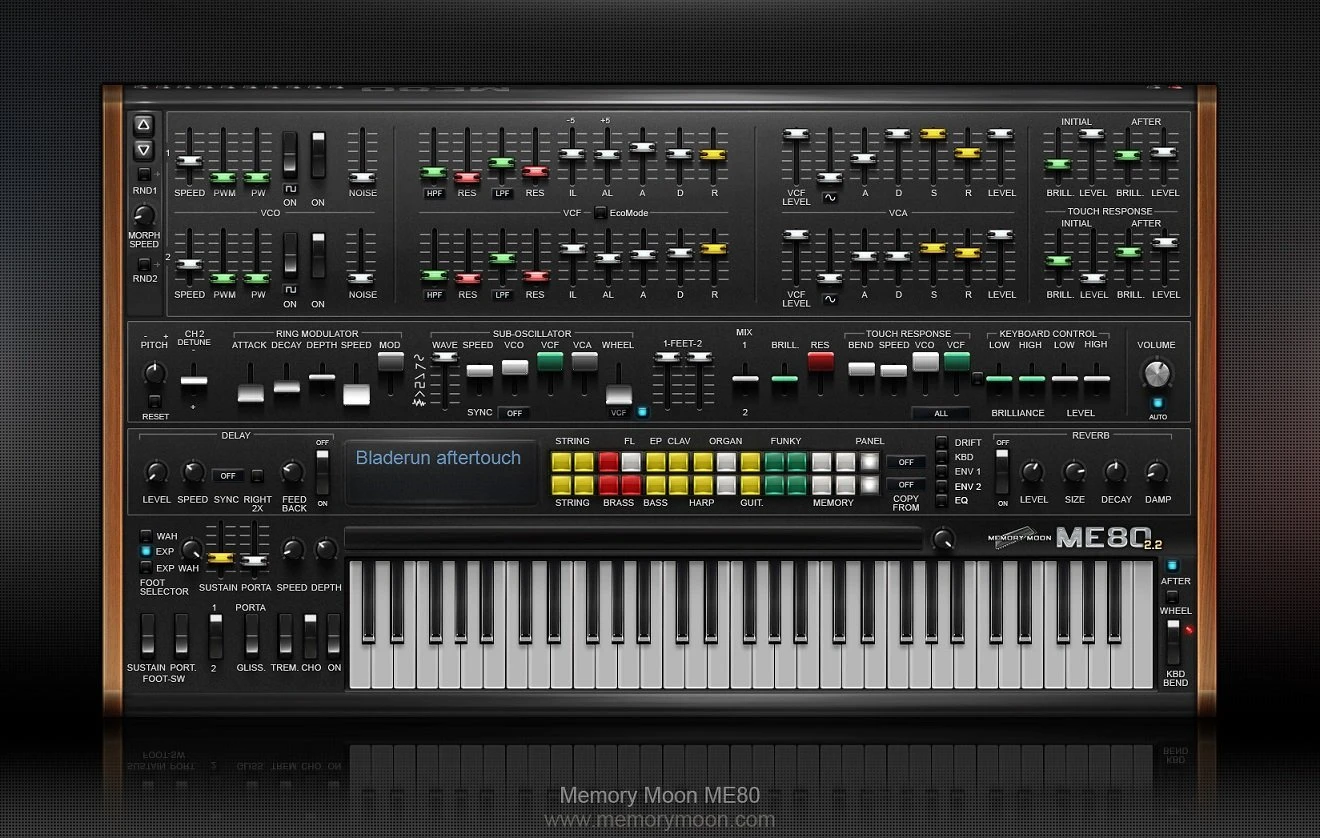1320x838 pixels.
Task: Toggle the TREM. switch
Action: coord(286,634)
